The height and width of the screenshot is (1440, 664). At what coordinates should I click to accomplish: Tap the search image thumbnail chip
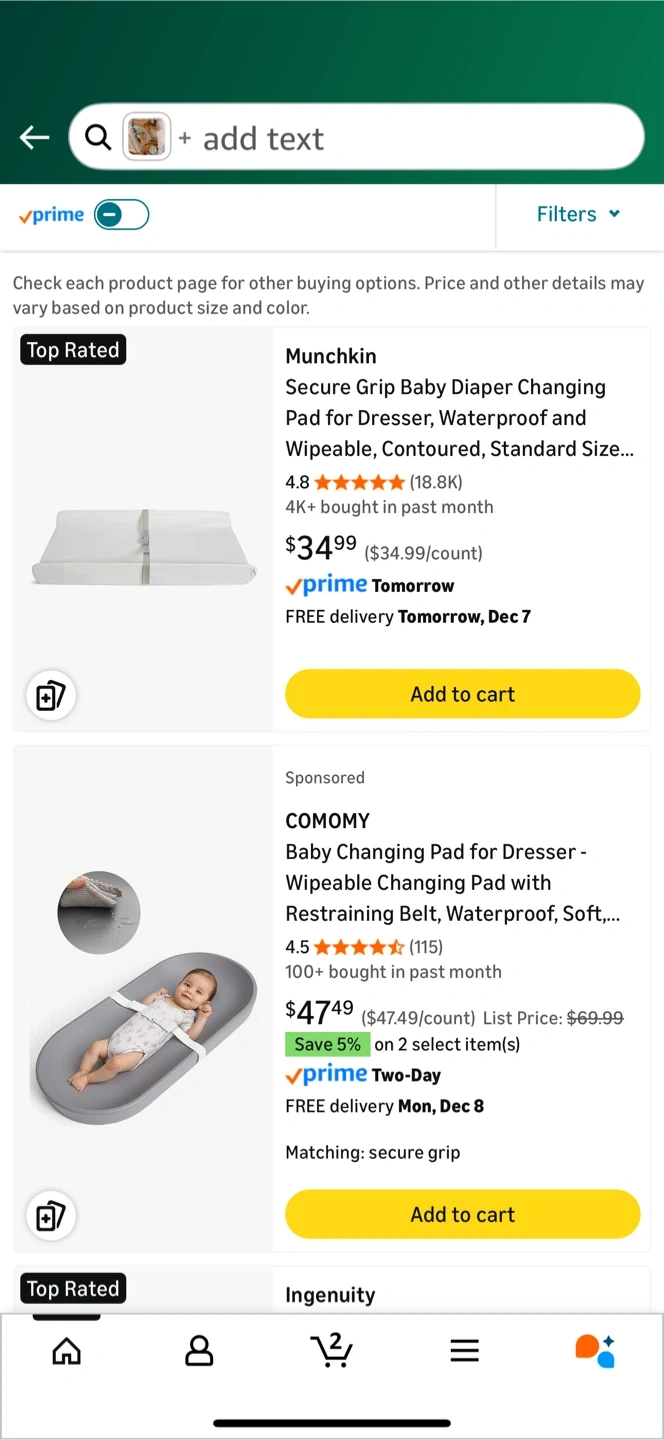click(x=147, y=137)
